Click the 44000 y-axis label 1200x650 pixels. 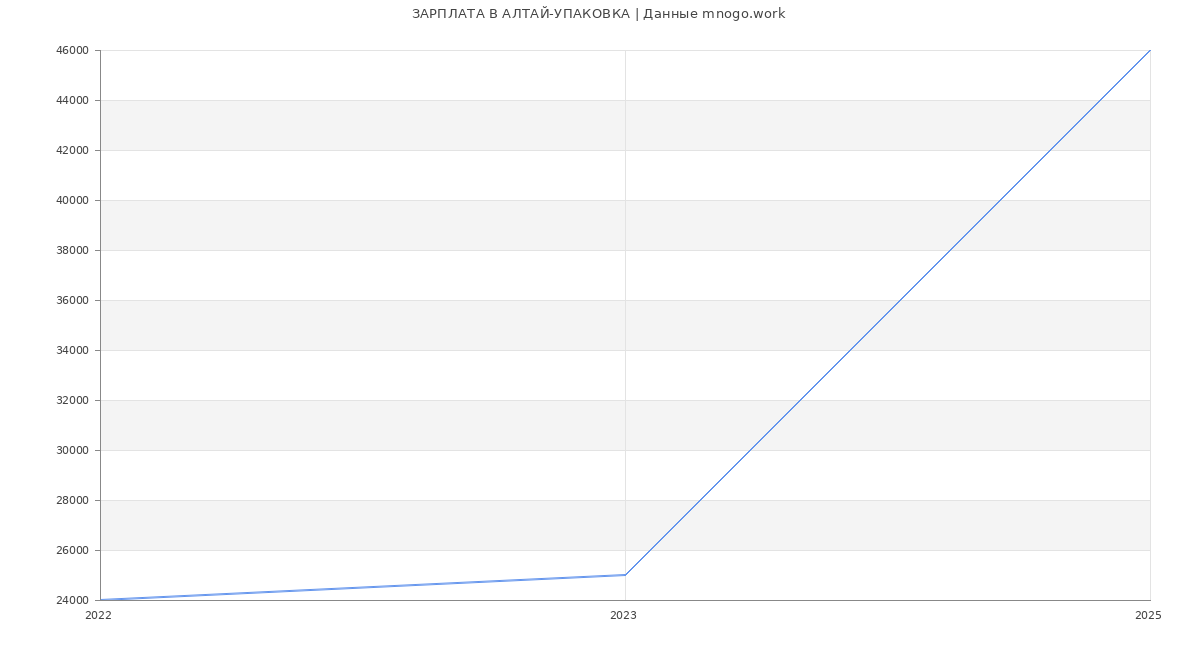click(72, 100)
